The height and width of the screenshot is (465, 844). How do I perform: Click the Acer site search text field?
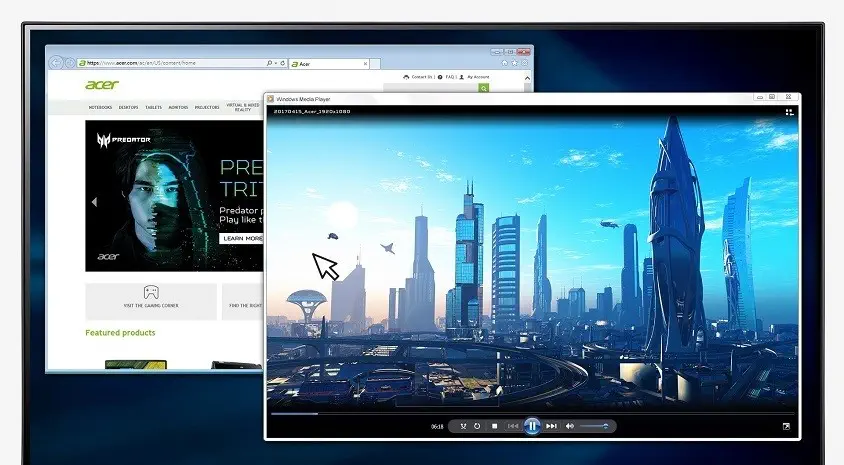(430, 88)
